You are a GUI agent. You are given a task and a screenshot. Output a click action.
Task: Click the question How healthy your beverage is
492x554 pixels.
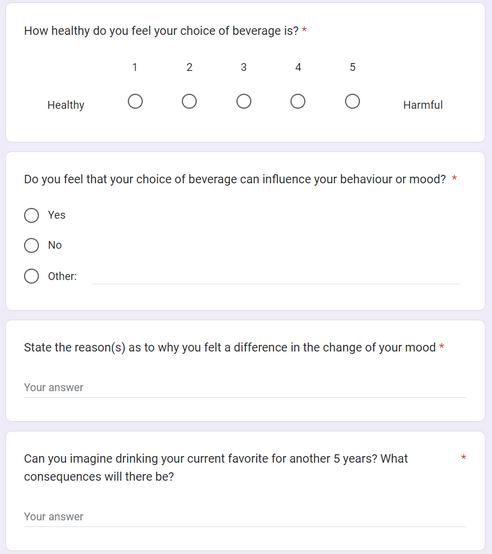[x=161, y=31]
